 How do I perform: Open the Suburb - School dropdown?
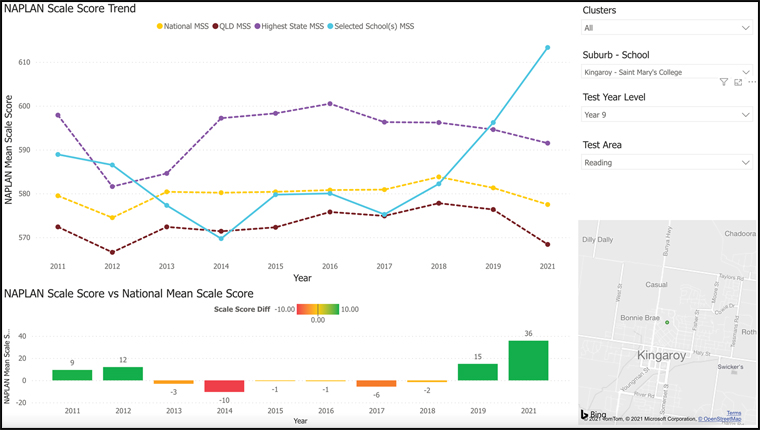coord(667,72)
